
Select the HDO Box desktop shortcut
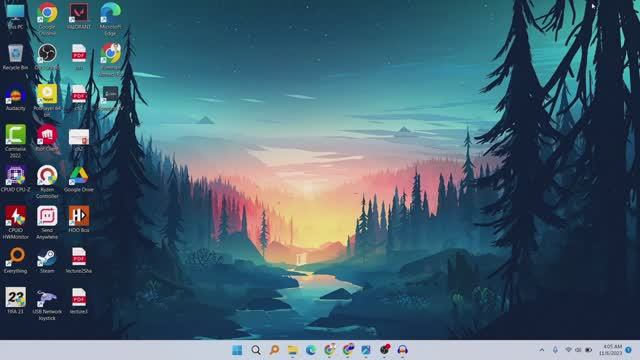(x=79, y=220)
